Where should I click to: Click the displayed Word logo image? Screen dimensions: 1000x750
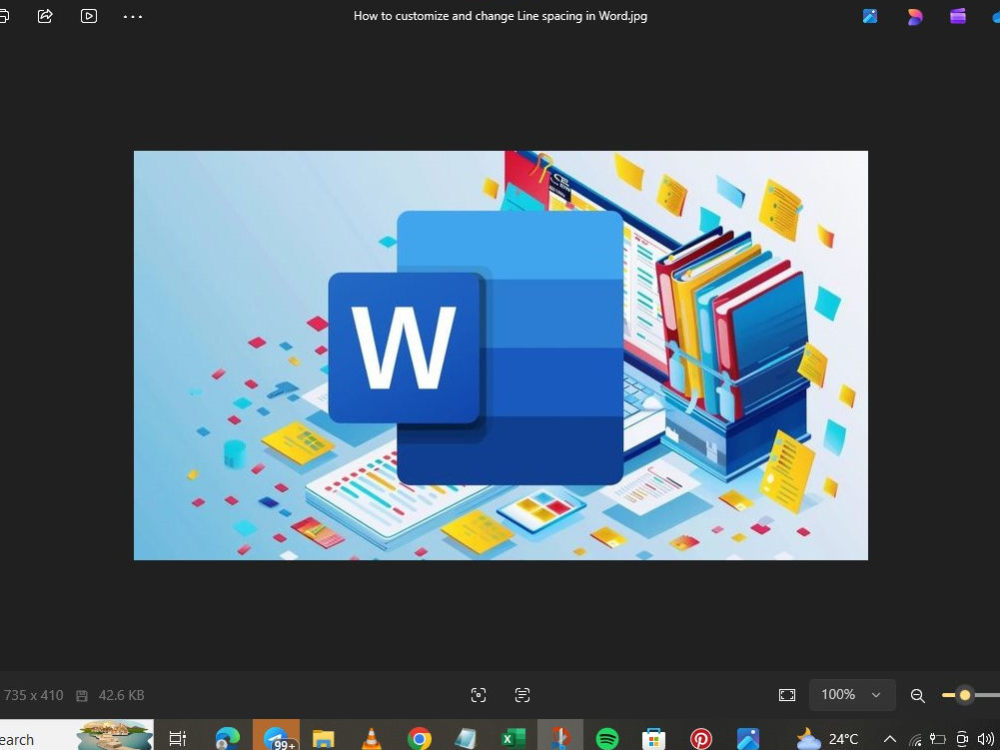[501, 355]
